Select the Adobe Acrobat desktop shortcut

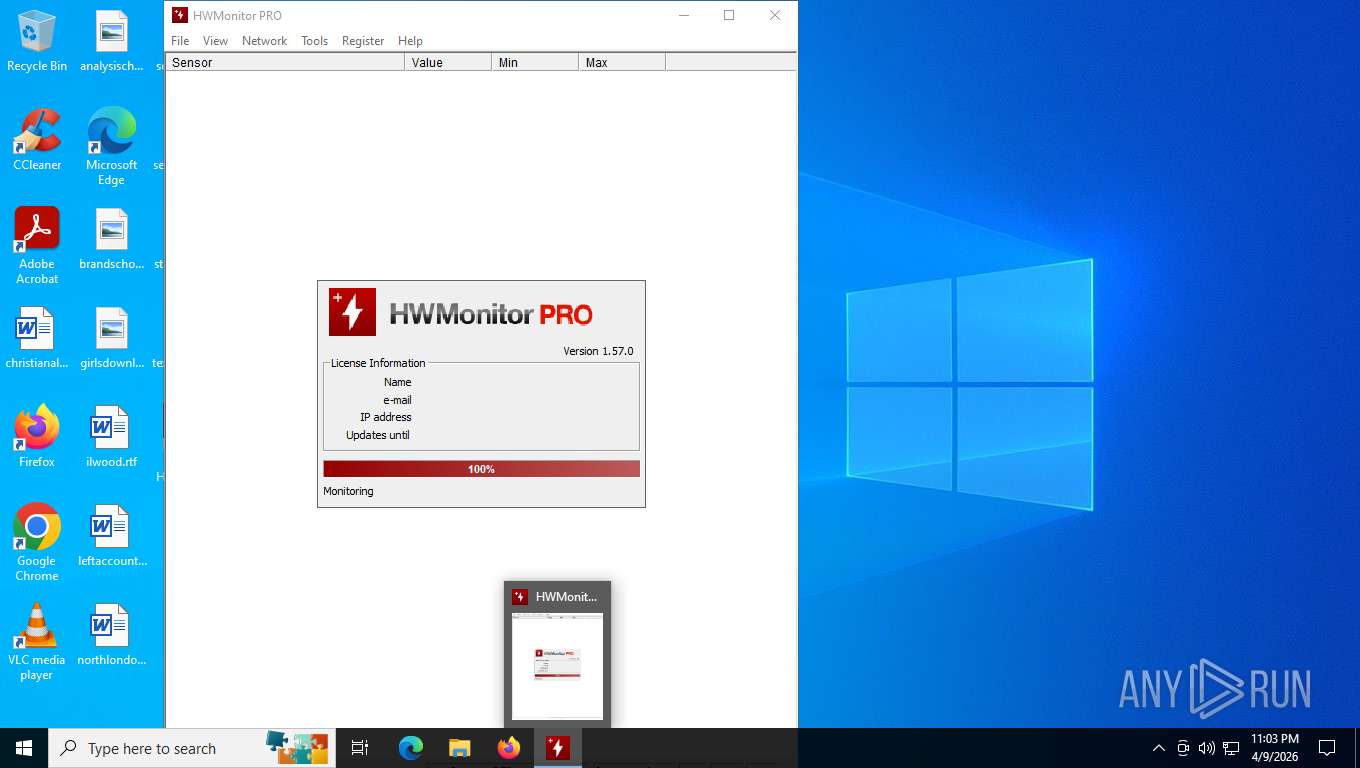[37, 245]
